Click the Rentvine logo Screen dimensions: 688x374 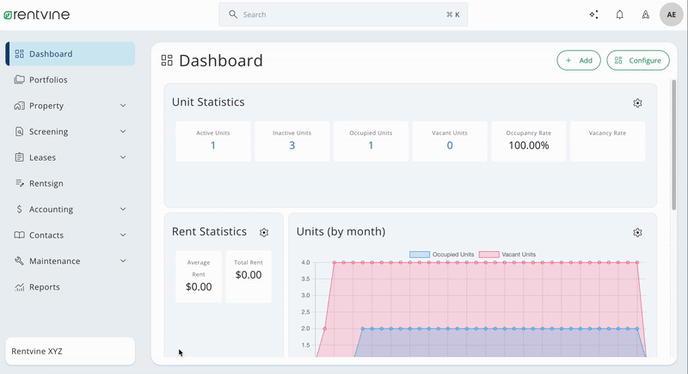[36, 14]
